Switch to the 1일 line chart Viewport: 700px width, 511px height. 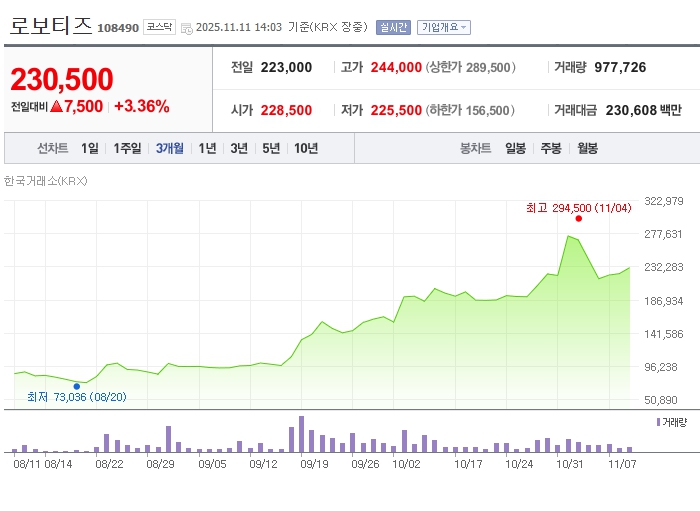[90, 148]
